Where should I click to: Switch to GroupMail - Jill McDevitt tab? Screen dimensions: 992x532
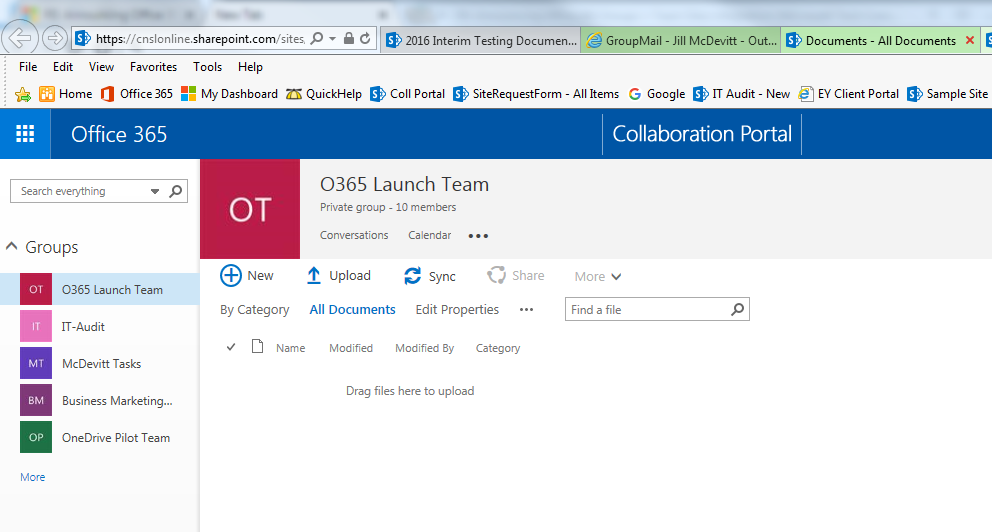681,40
